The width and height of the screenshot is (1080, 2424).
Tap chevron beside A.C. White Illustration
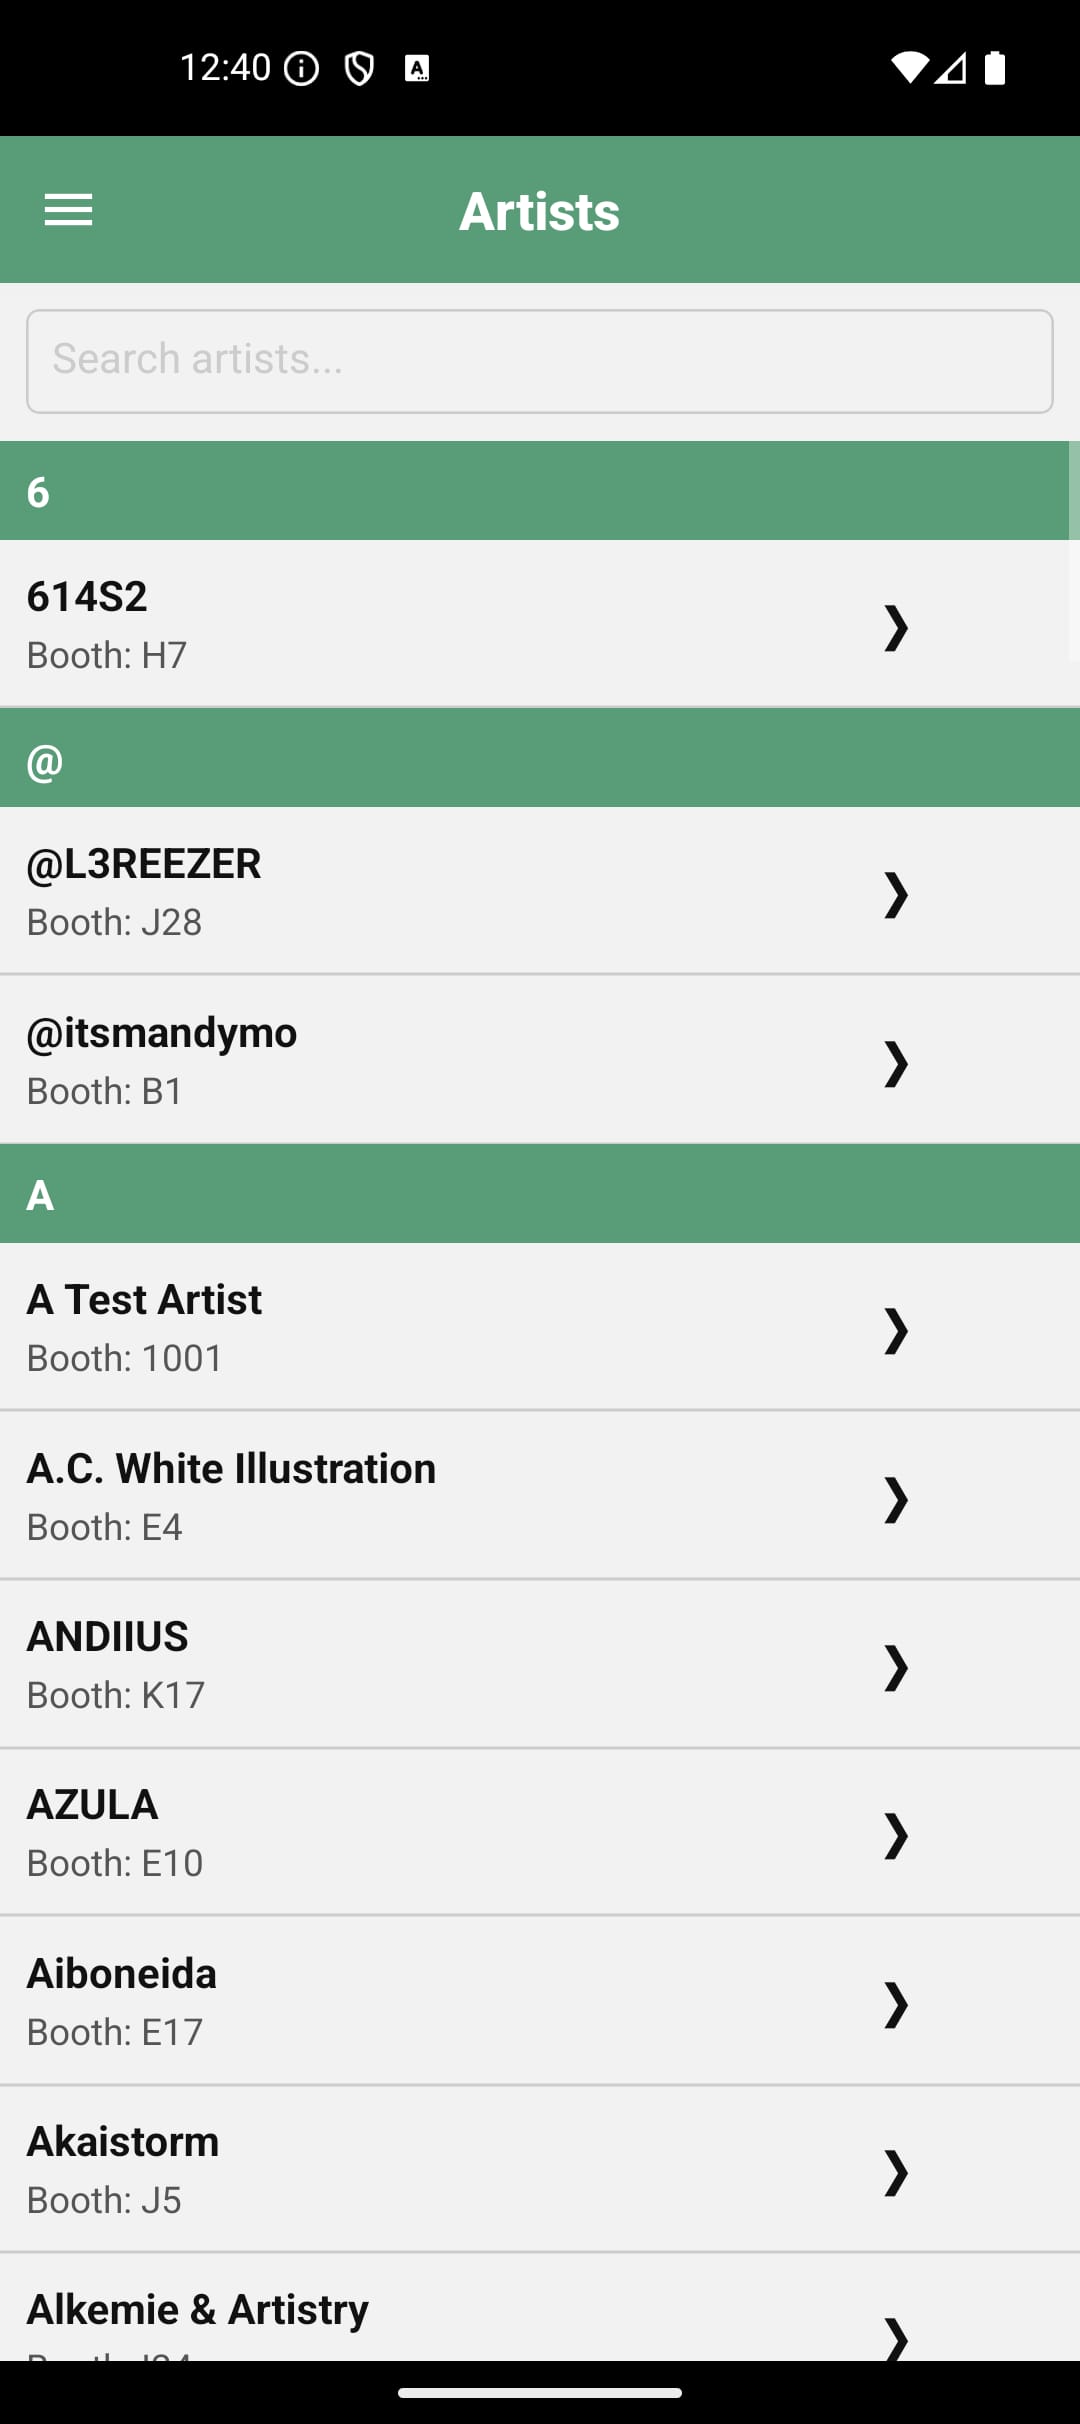[895, 1499]
